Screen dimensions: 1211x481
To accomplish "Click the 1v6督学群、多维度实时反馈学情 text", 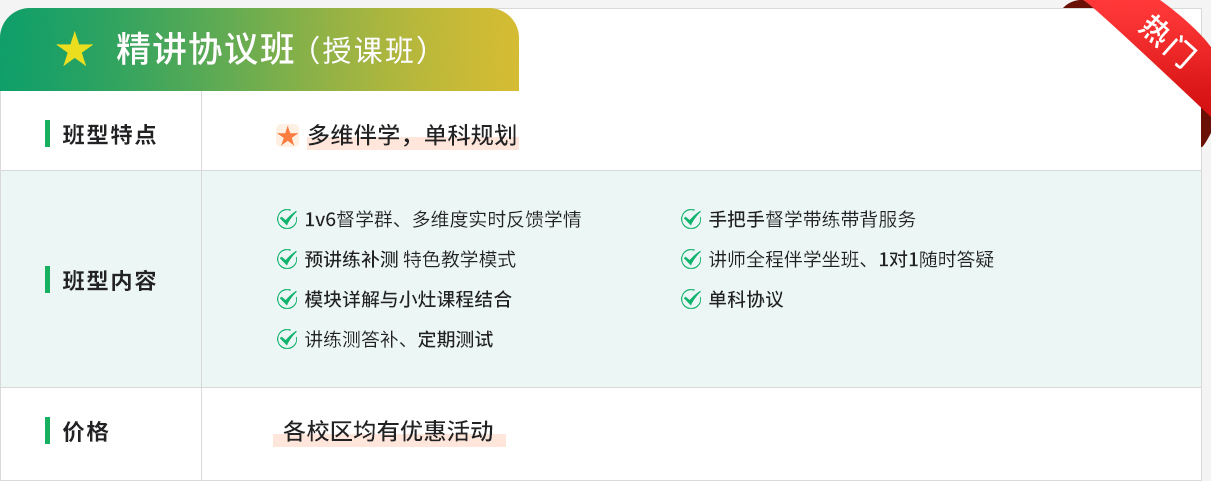I will (x=443, y=219).
